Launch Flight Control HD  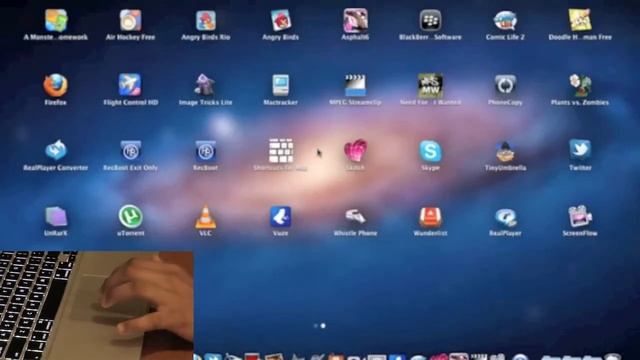coord(131,85)
